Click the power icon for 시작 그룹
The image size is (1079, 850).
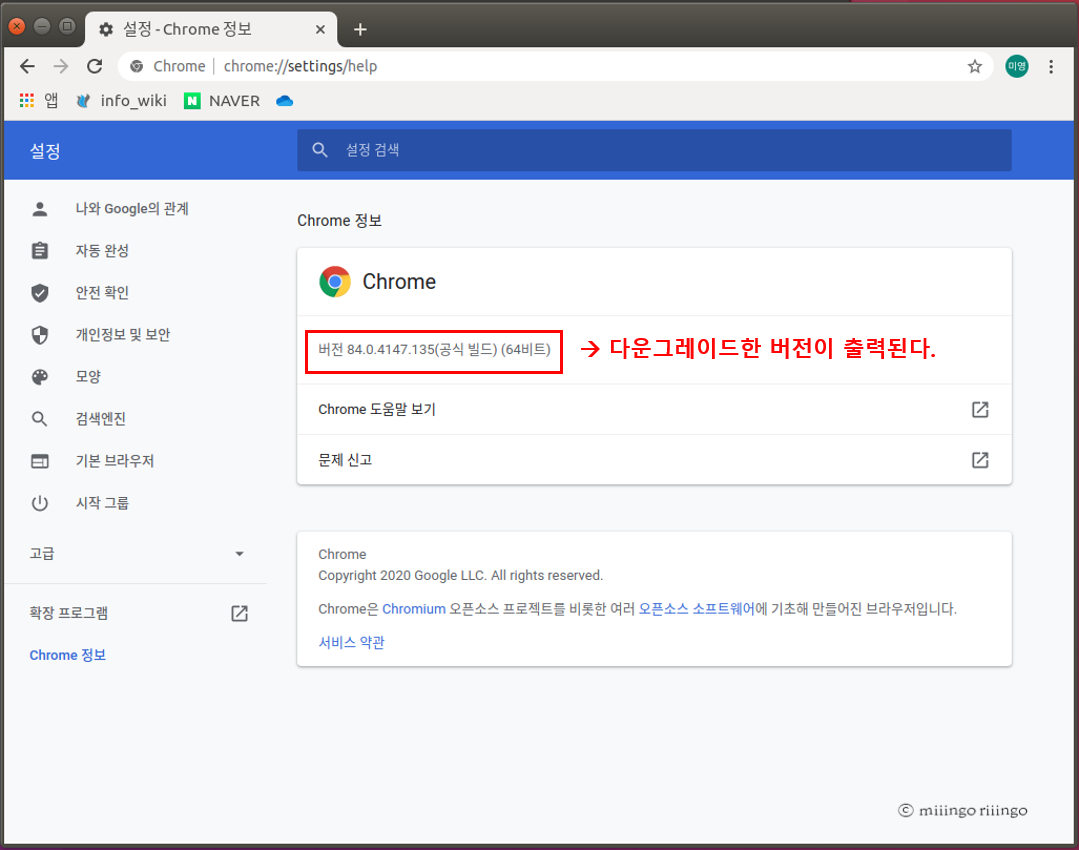(x=40, y=503)
